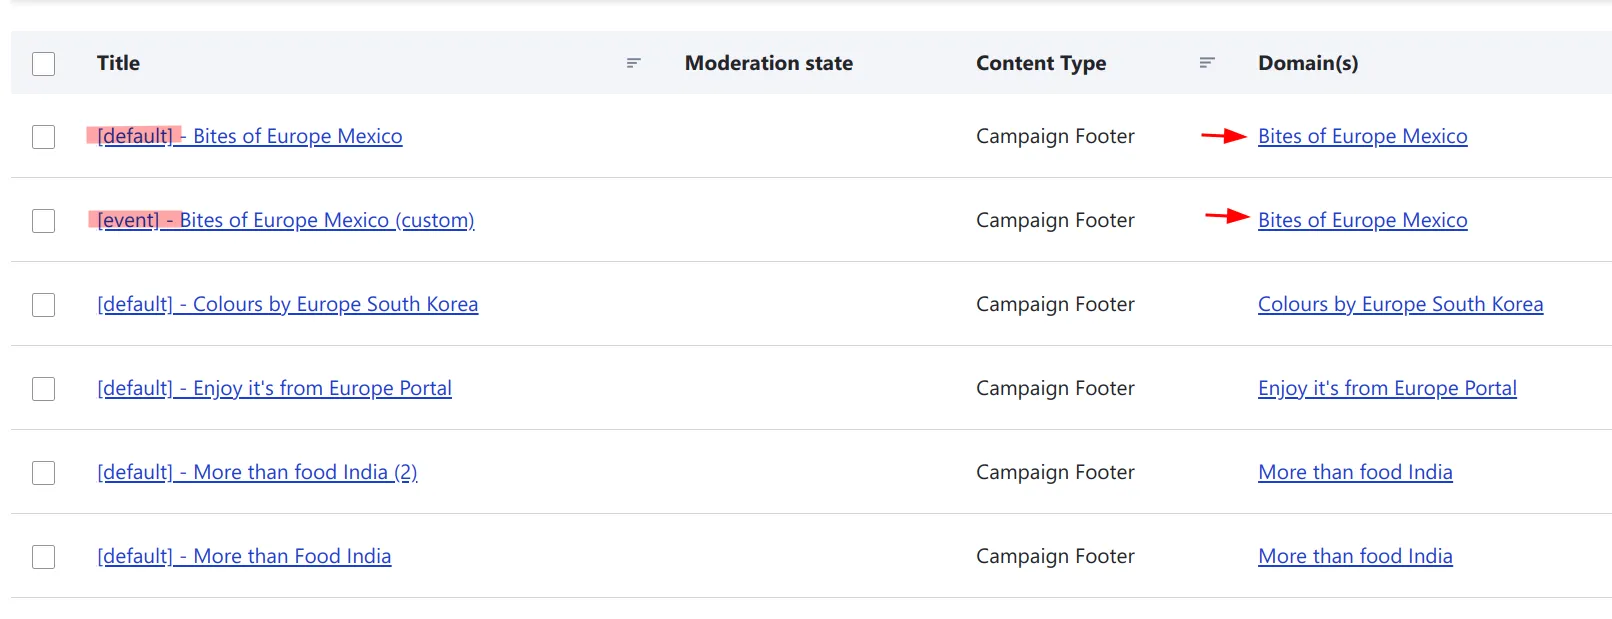Visit Bites of Europe Mexico domain in first row
The width and height of the screenshot is (1612, 619).
(x=1362, y=137)
